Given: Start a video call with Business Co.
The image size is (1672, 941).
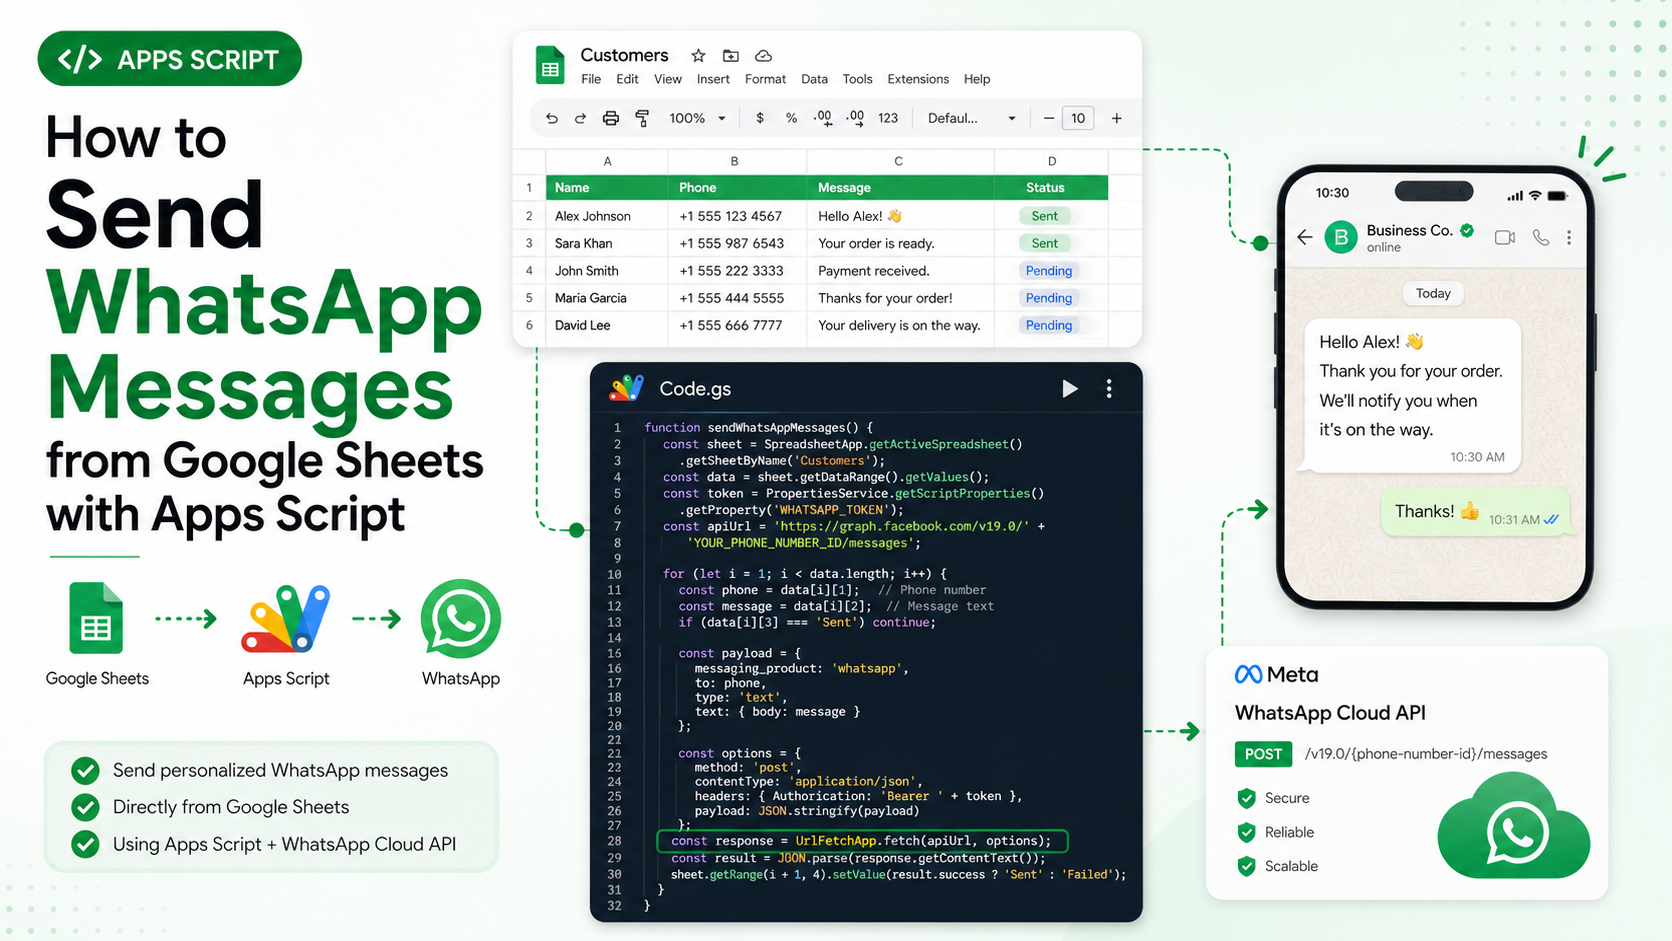Looking at the screenshot, I should (x=1505, y=237).
